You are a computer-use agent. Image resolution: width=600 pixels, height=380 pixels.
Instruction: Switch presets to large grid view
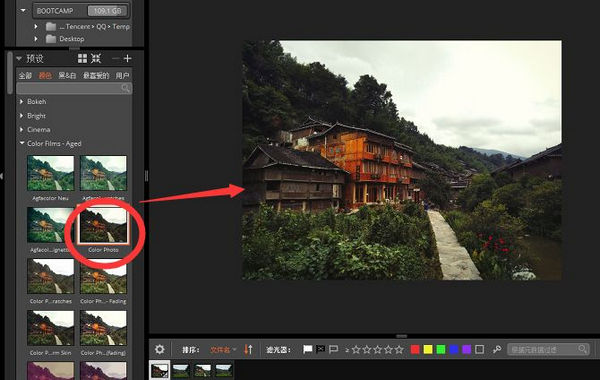pyautogui.click(x=82, y=58)
